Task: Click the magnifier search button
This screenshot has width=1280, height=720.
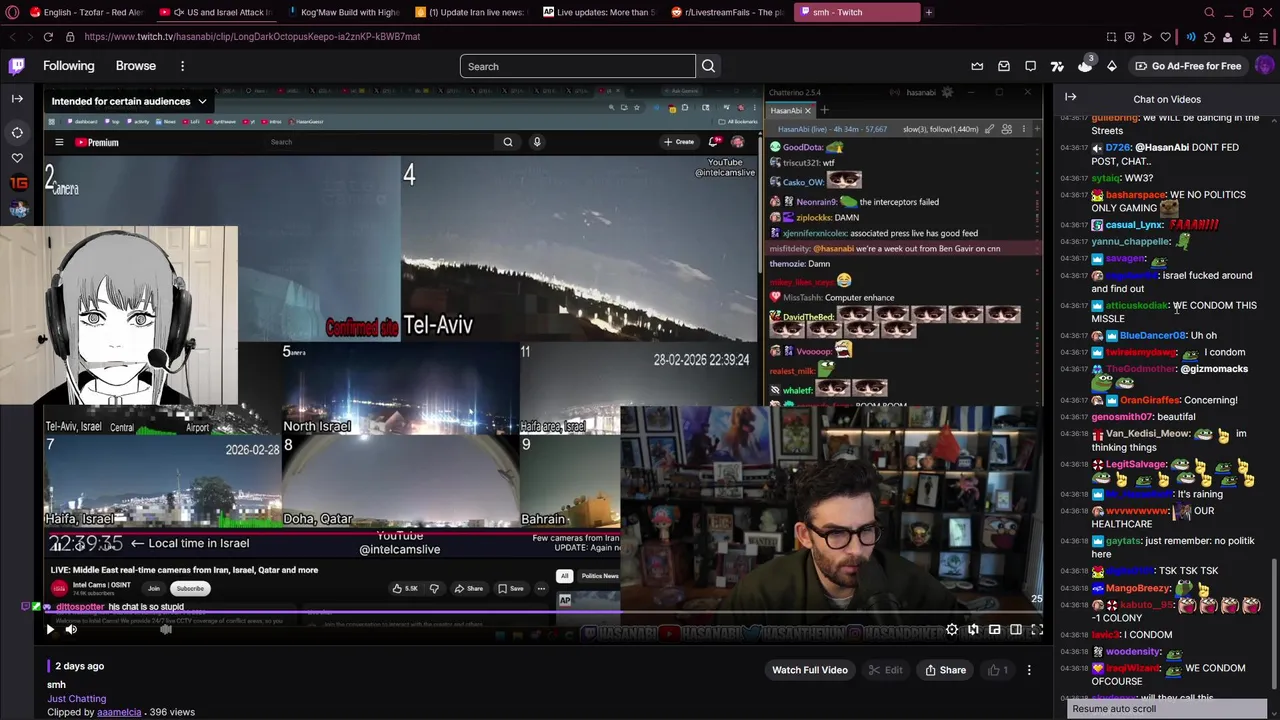Action: tap(708, 66)
